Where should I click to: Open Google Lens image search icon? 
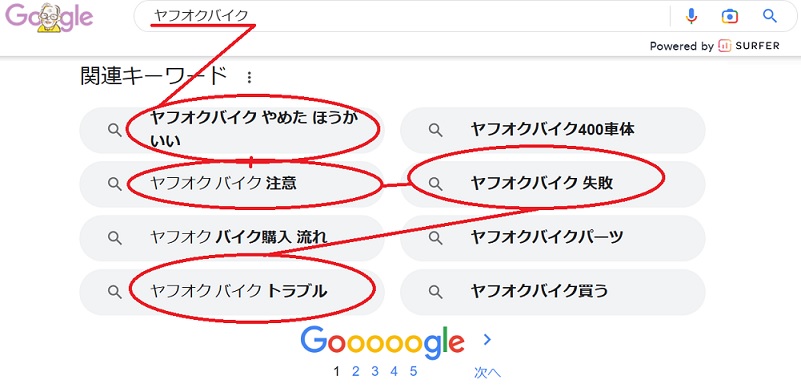[x=730, y=16]
